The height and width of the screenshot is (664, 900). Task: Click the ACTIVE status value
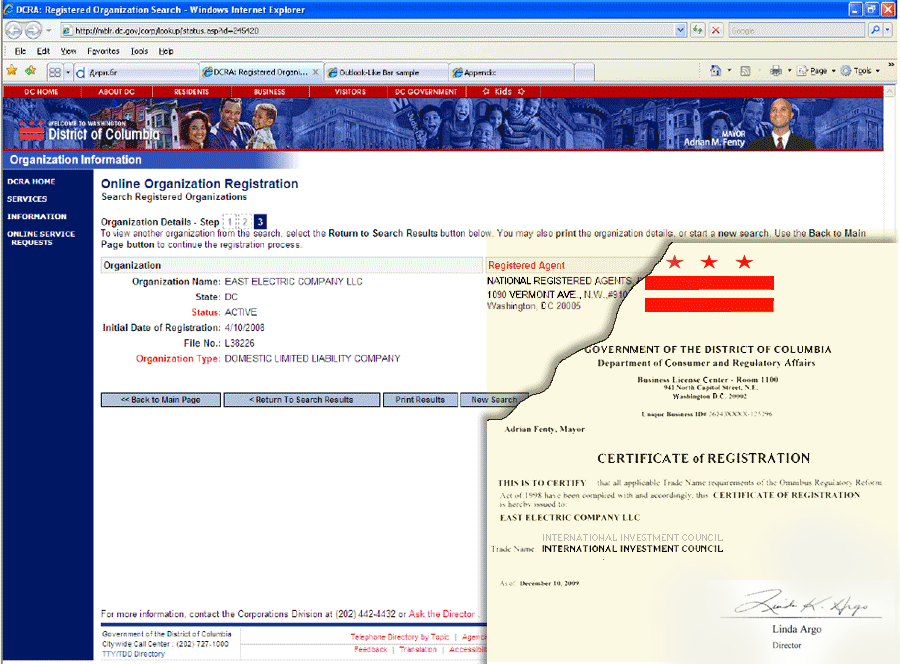[240, 312]
